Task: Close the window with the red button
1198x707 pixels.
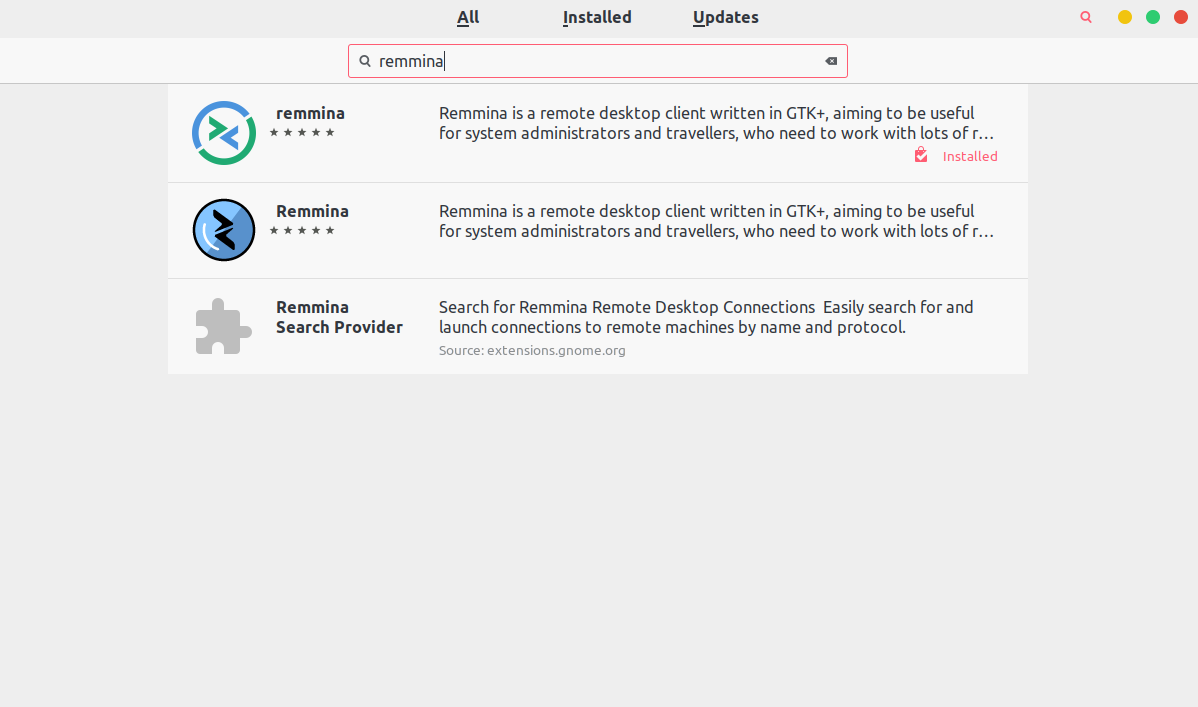Action: point(1181,17)
